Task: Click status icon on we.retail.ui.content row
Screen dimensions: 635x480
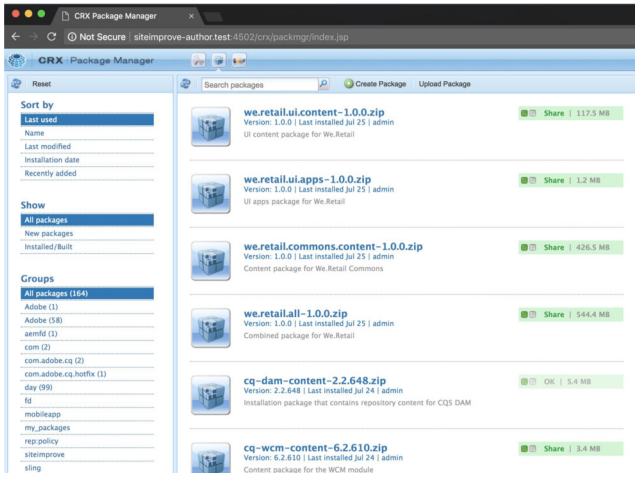Action: [528, 113]
